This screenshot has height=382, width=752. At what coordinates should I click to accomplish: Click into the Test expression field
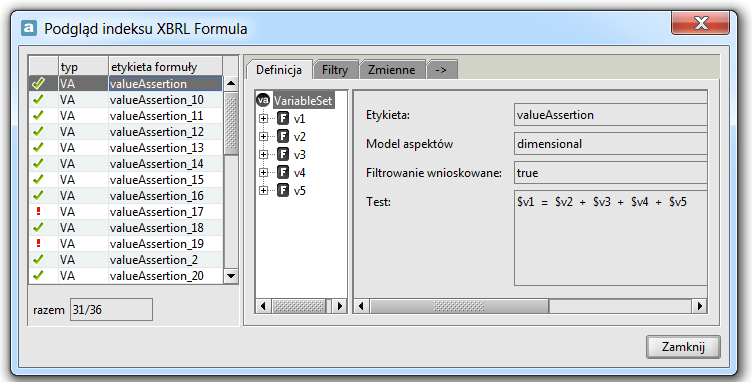point(610,238)
